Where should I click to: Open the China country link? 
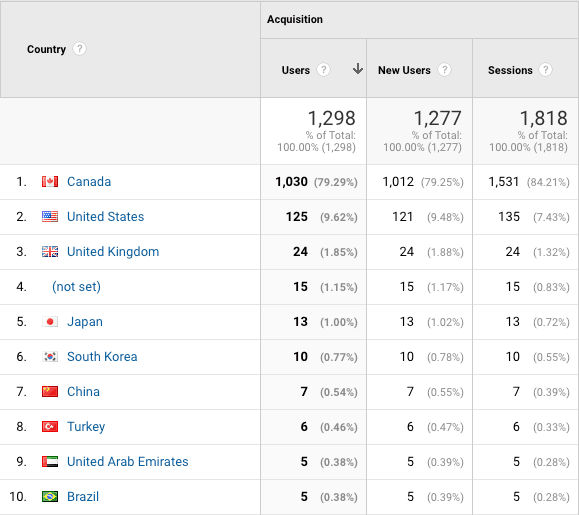[83, 392]
